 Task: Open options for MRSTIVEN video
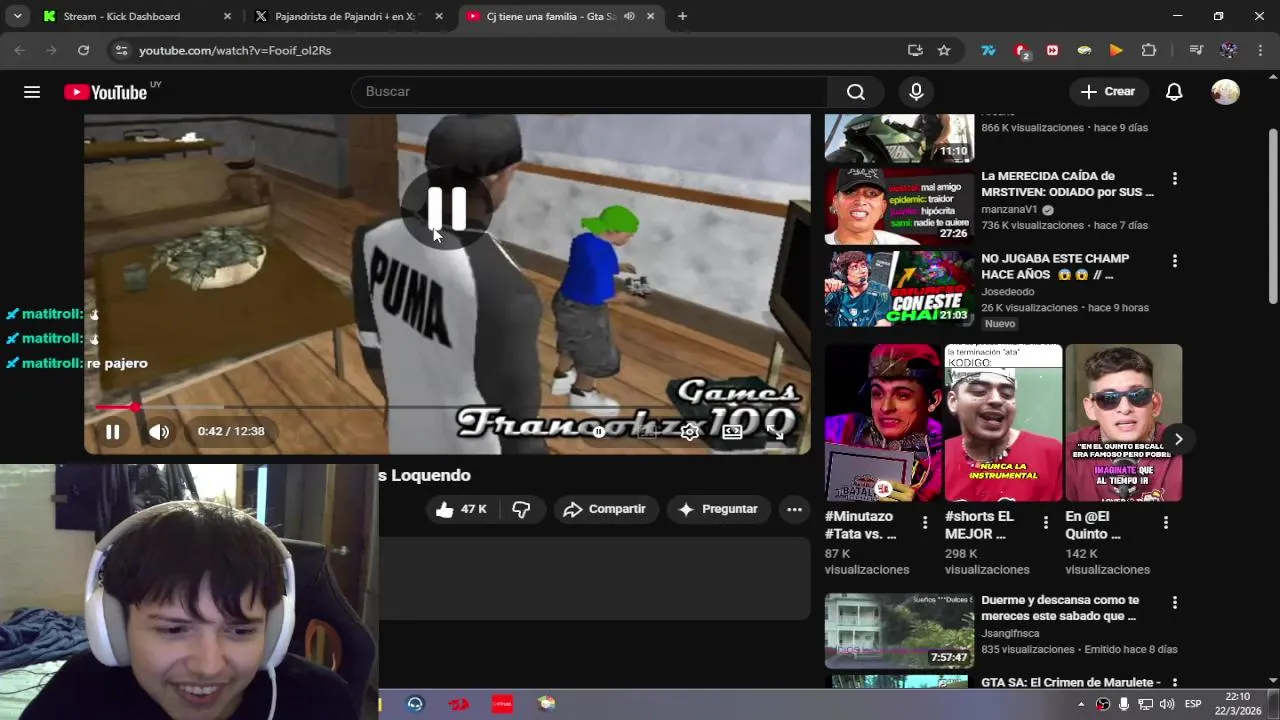coord(1174,179)
